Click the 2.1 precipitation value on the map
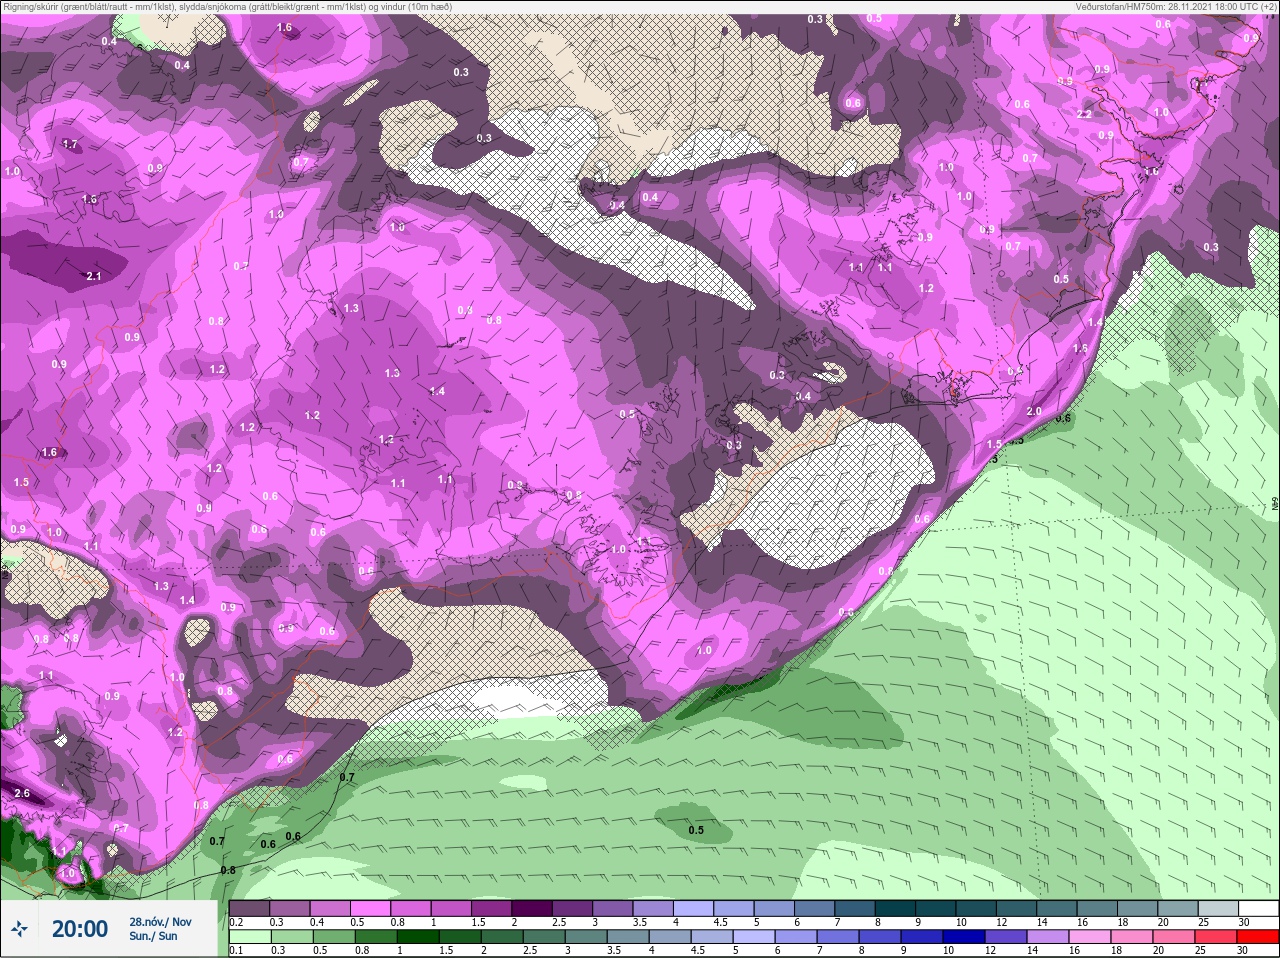This screenshot has width=1280, height=958. click(x=94, y=276)
